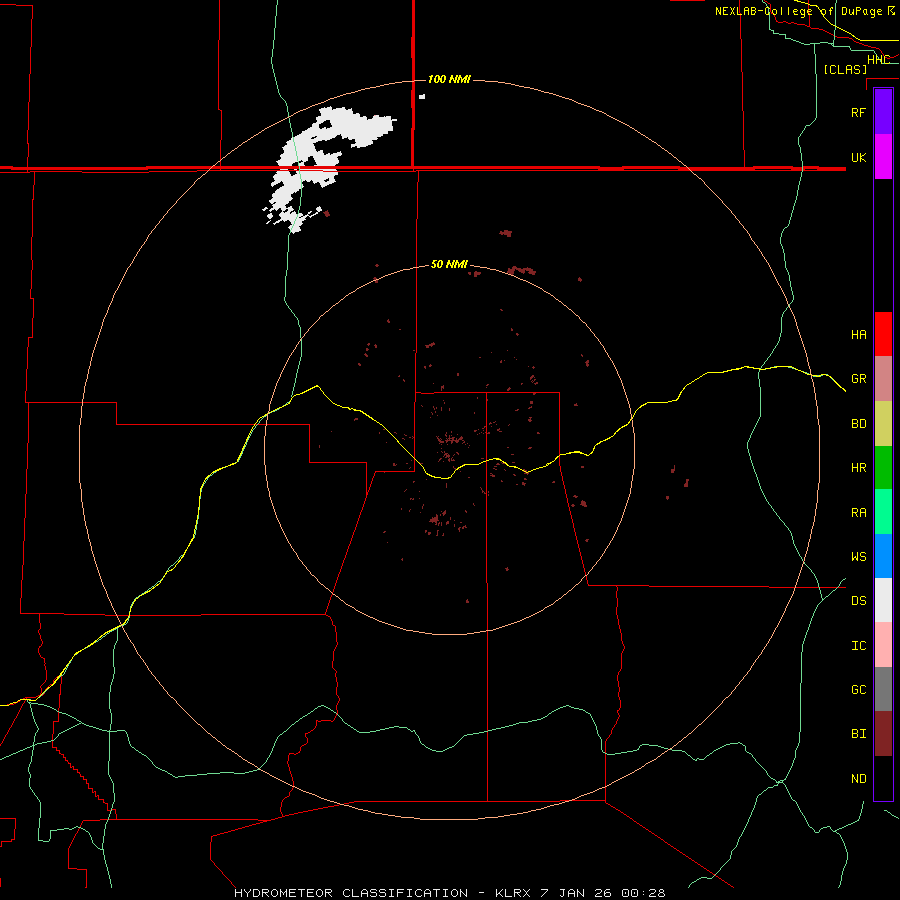
Task: Click the 100 NMI range ring label
Action: coord(449,79)
